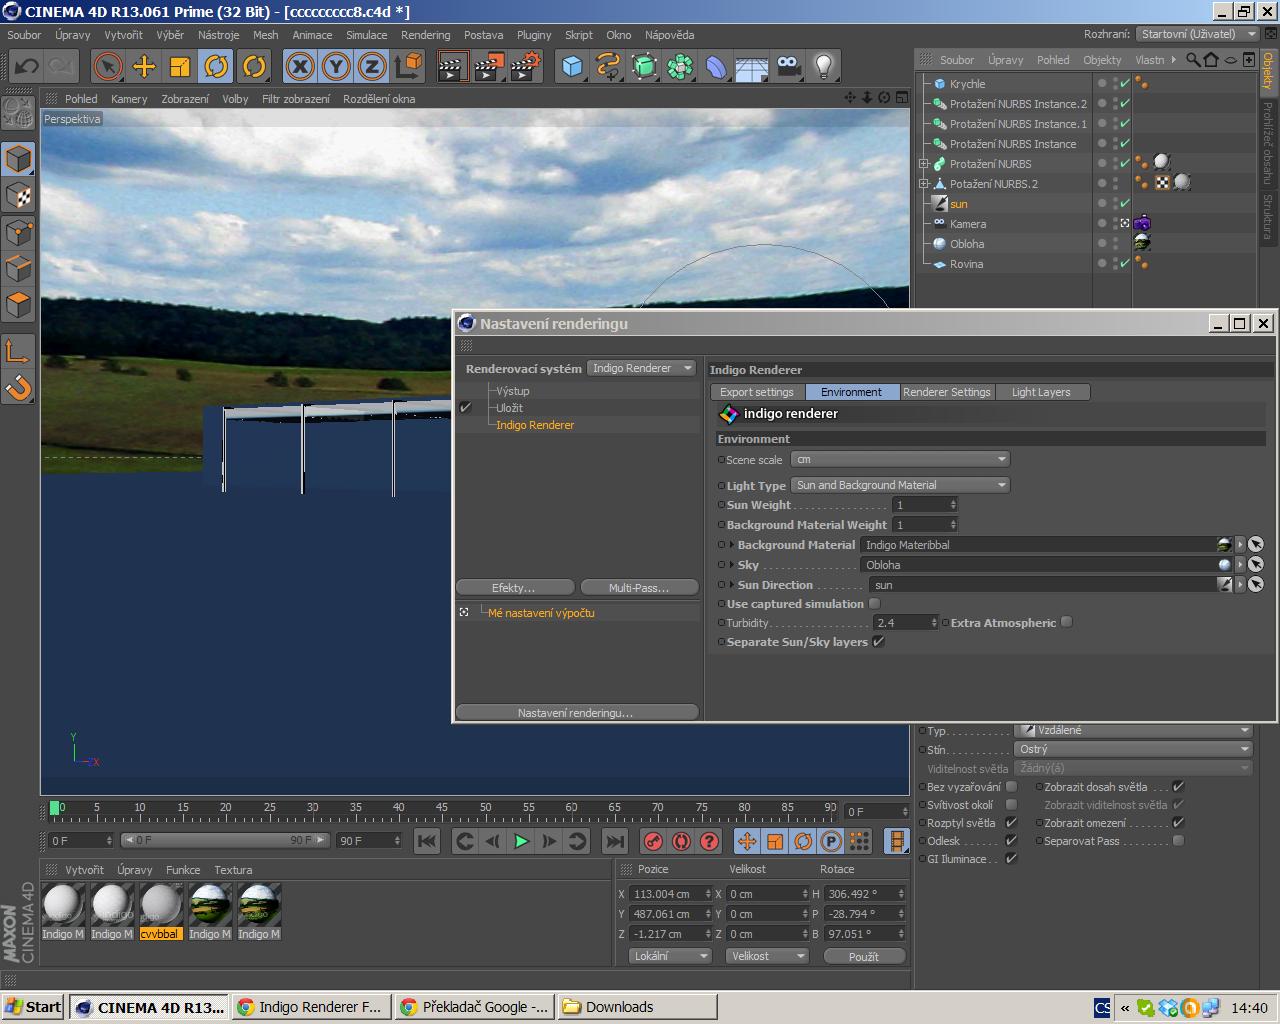The width and height of the screenshot is (1280, 1024).
Task: Switch to Export settings tab
Action: (x=757, y=392)
